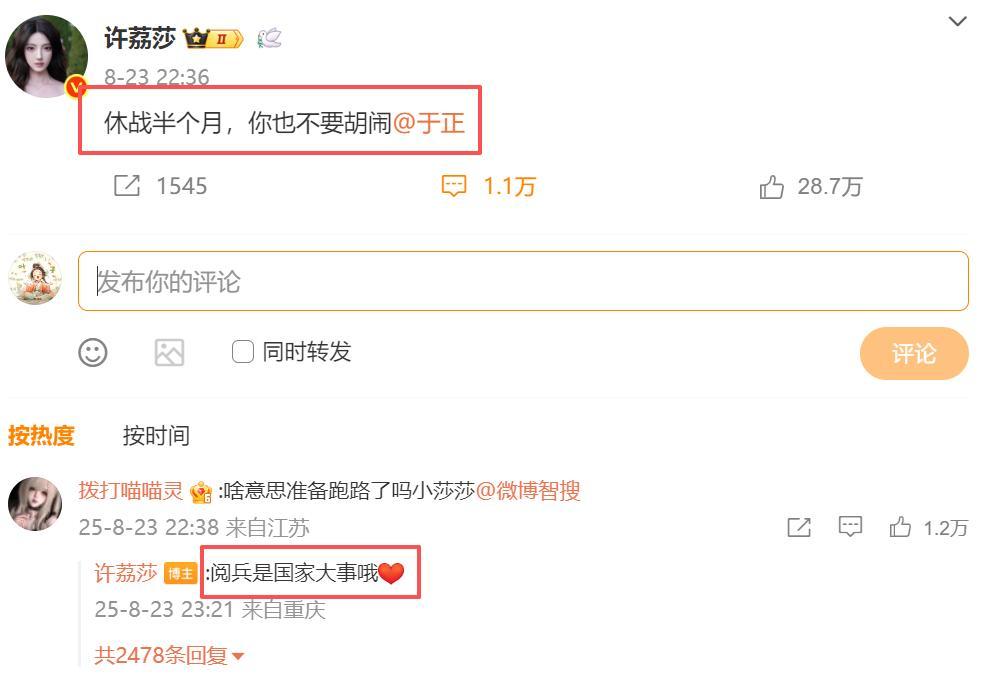The height and width of the screenshot is (678, 987).
Task: Sort comments by 按热度
Action: (42, 435)
